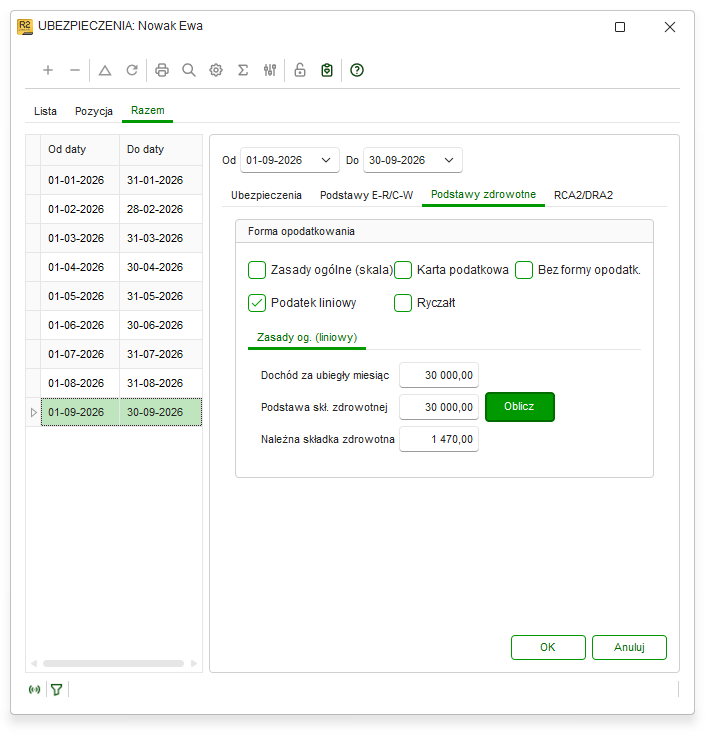
Task: Check the Ryczałt checkbox
Action: tap(403, 303)
